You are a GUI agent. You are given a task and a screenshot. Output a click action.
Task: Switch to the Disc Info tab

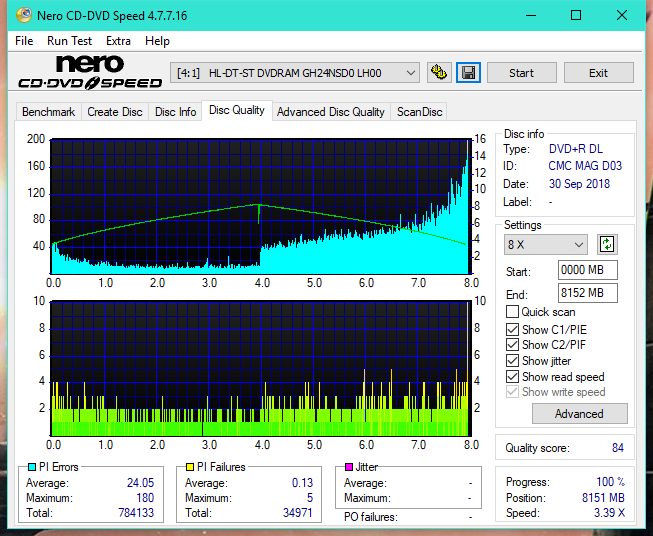coord(175,112)
